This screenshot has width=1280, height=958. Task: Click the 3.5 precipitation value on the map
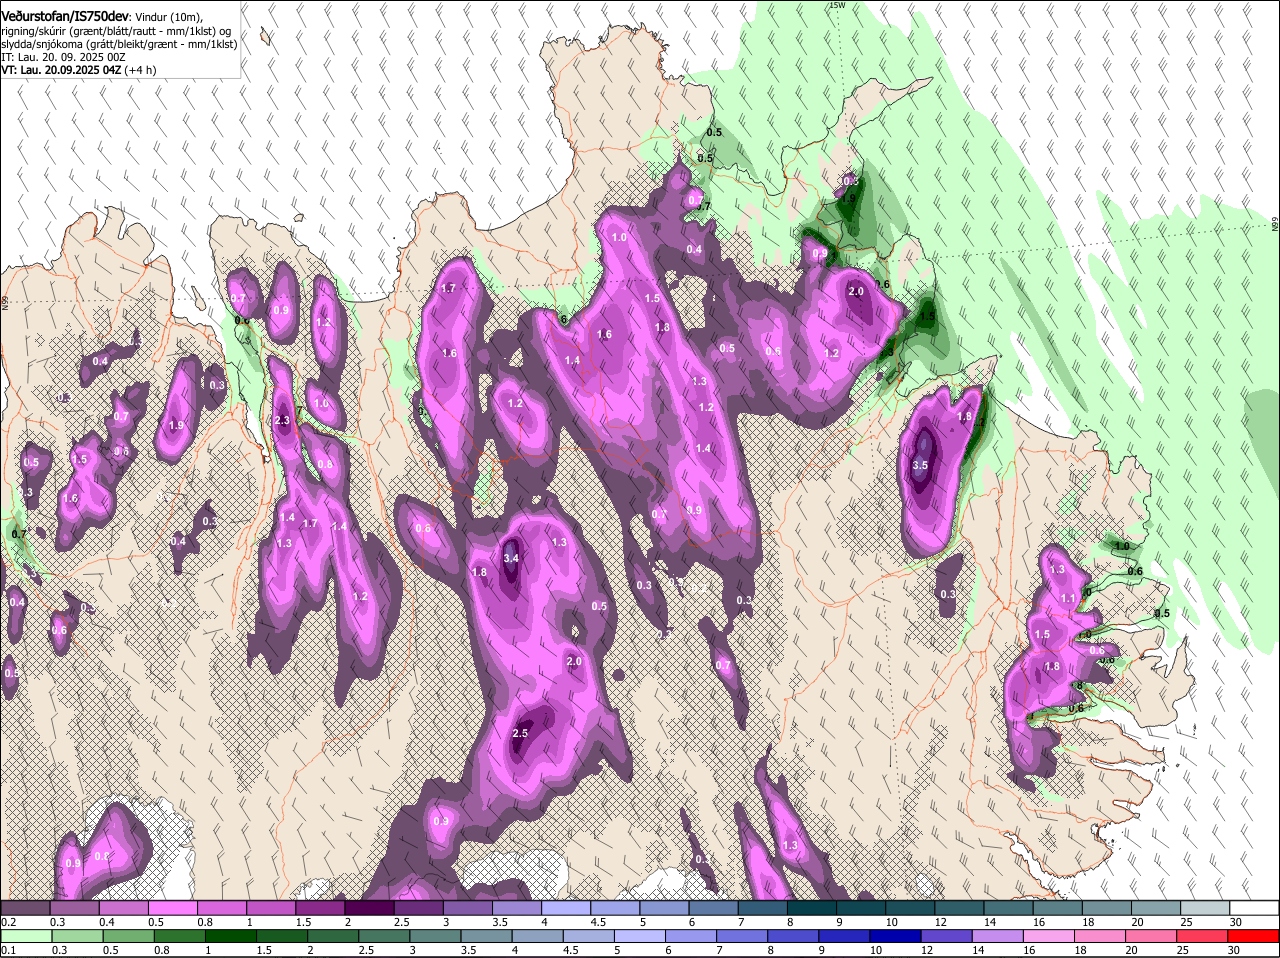(x=921, y=466)
